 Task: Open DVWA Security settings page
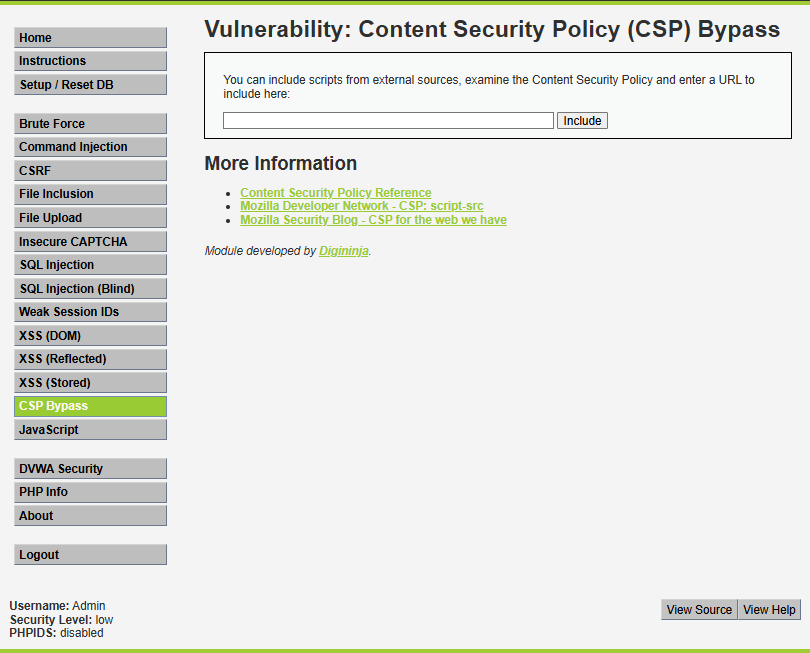90,469
